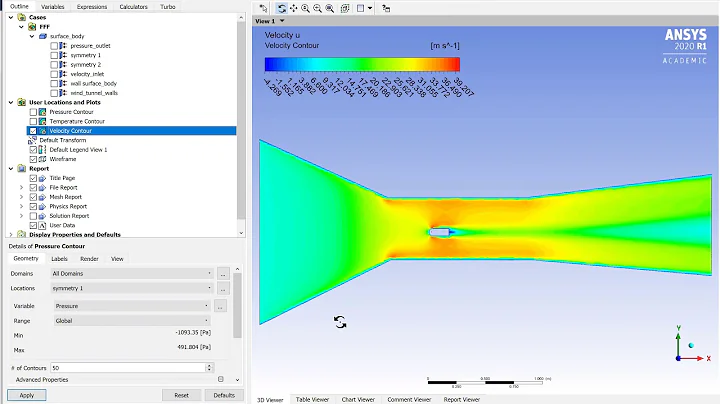Click the Apply button
This screenshot has height=404, width=720.
click(x=27, y=395)
